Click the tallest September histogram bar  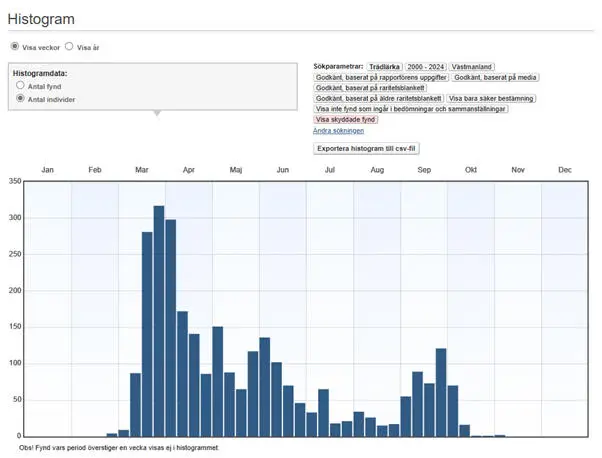click(441, 391)
